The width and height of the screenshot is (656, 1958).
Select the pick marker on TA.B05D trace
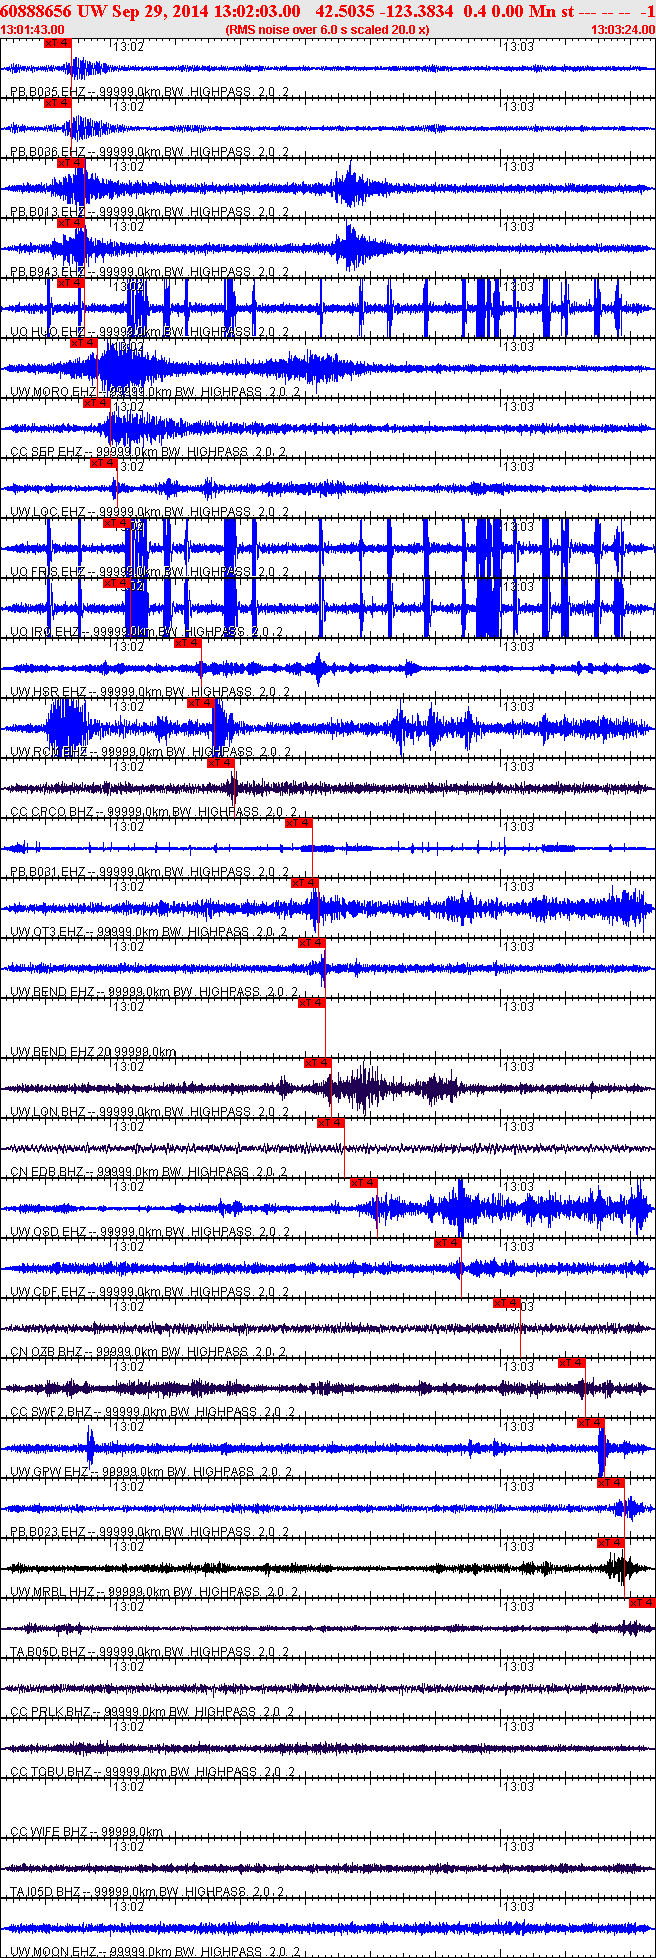point(641,1603)
